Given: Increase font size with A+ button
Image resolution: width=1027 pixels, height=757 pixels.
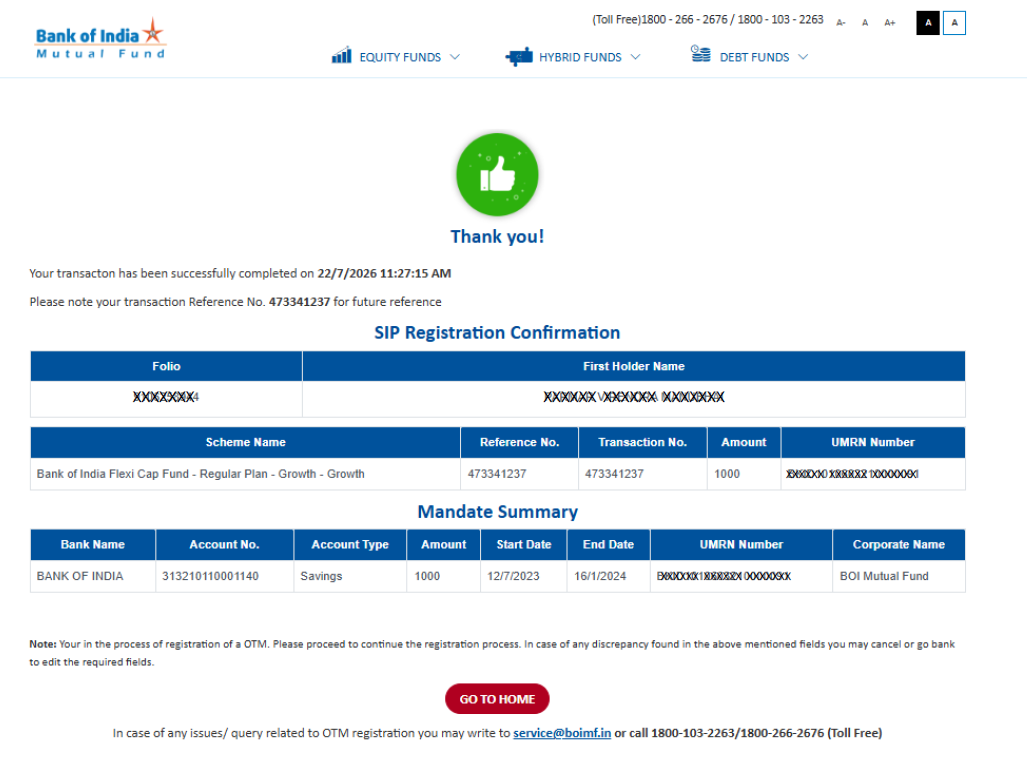Looking at the screenshot, I should pyautogui.click(x=889, y=23).
